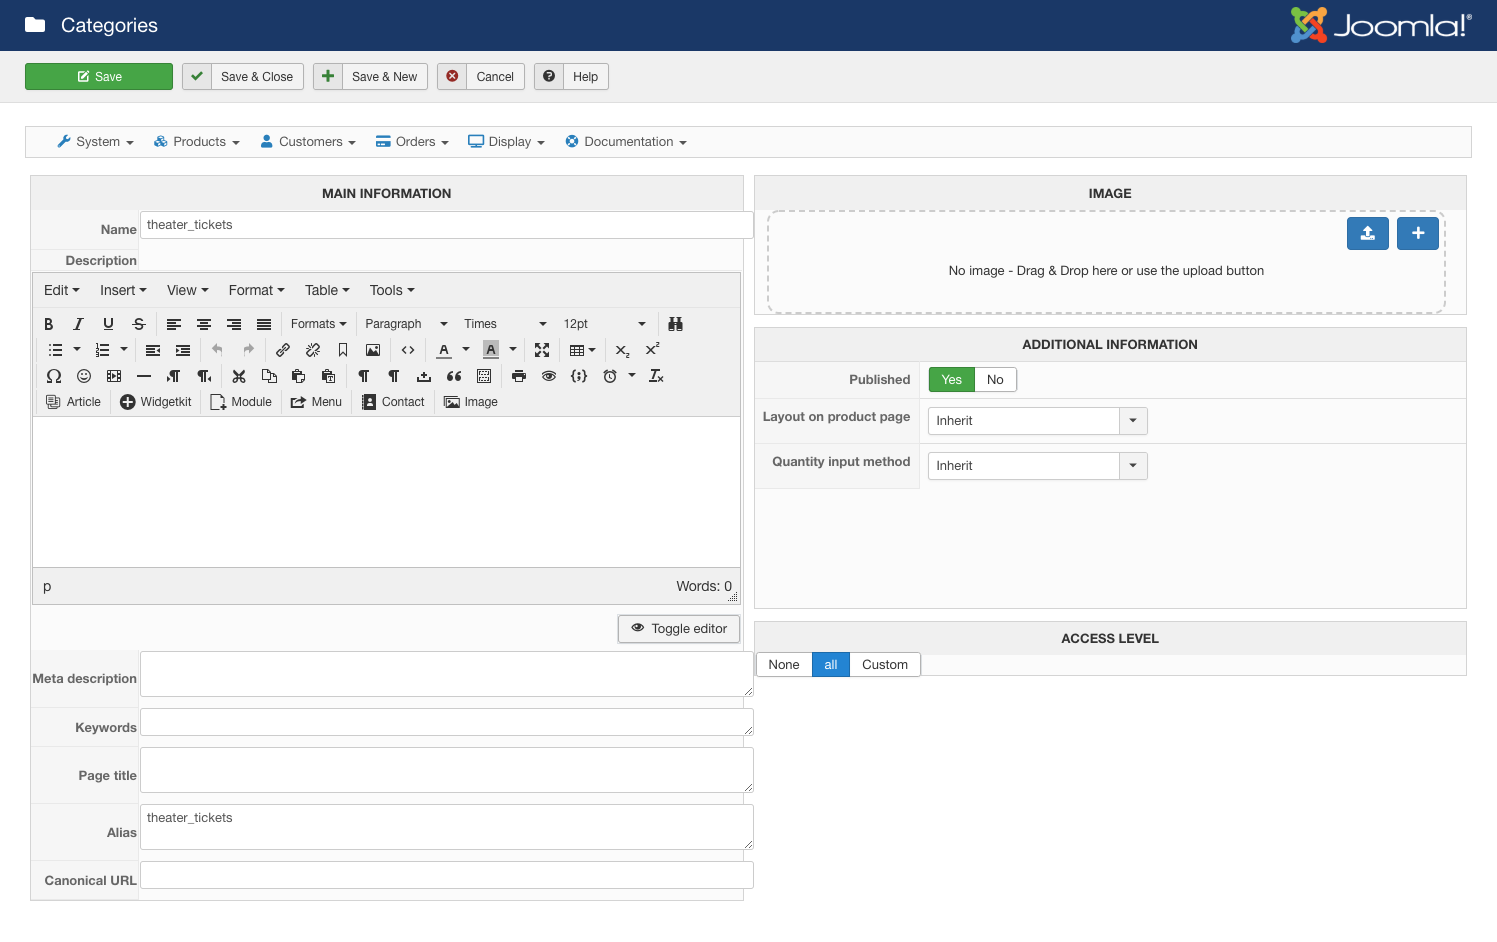
Task: Apply bold formatting in the editor
Action: tap(49, 324)
